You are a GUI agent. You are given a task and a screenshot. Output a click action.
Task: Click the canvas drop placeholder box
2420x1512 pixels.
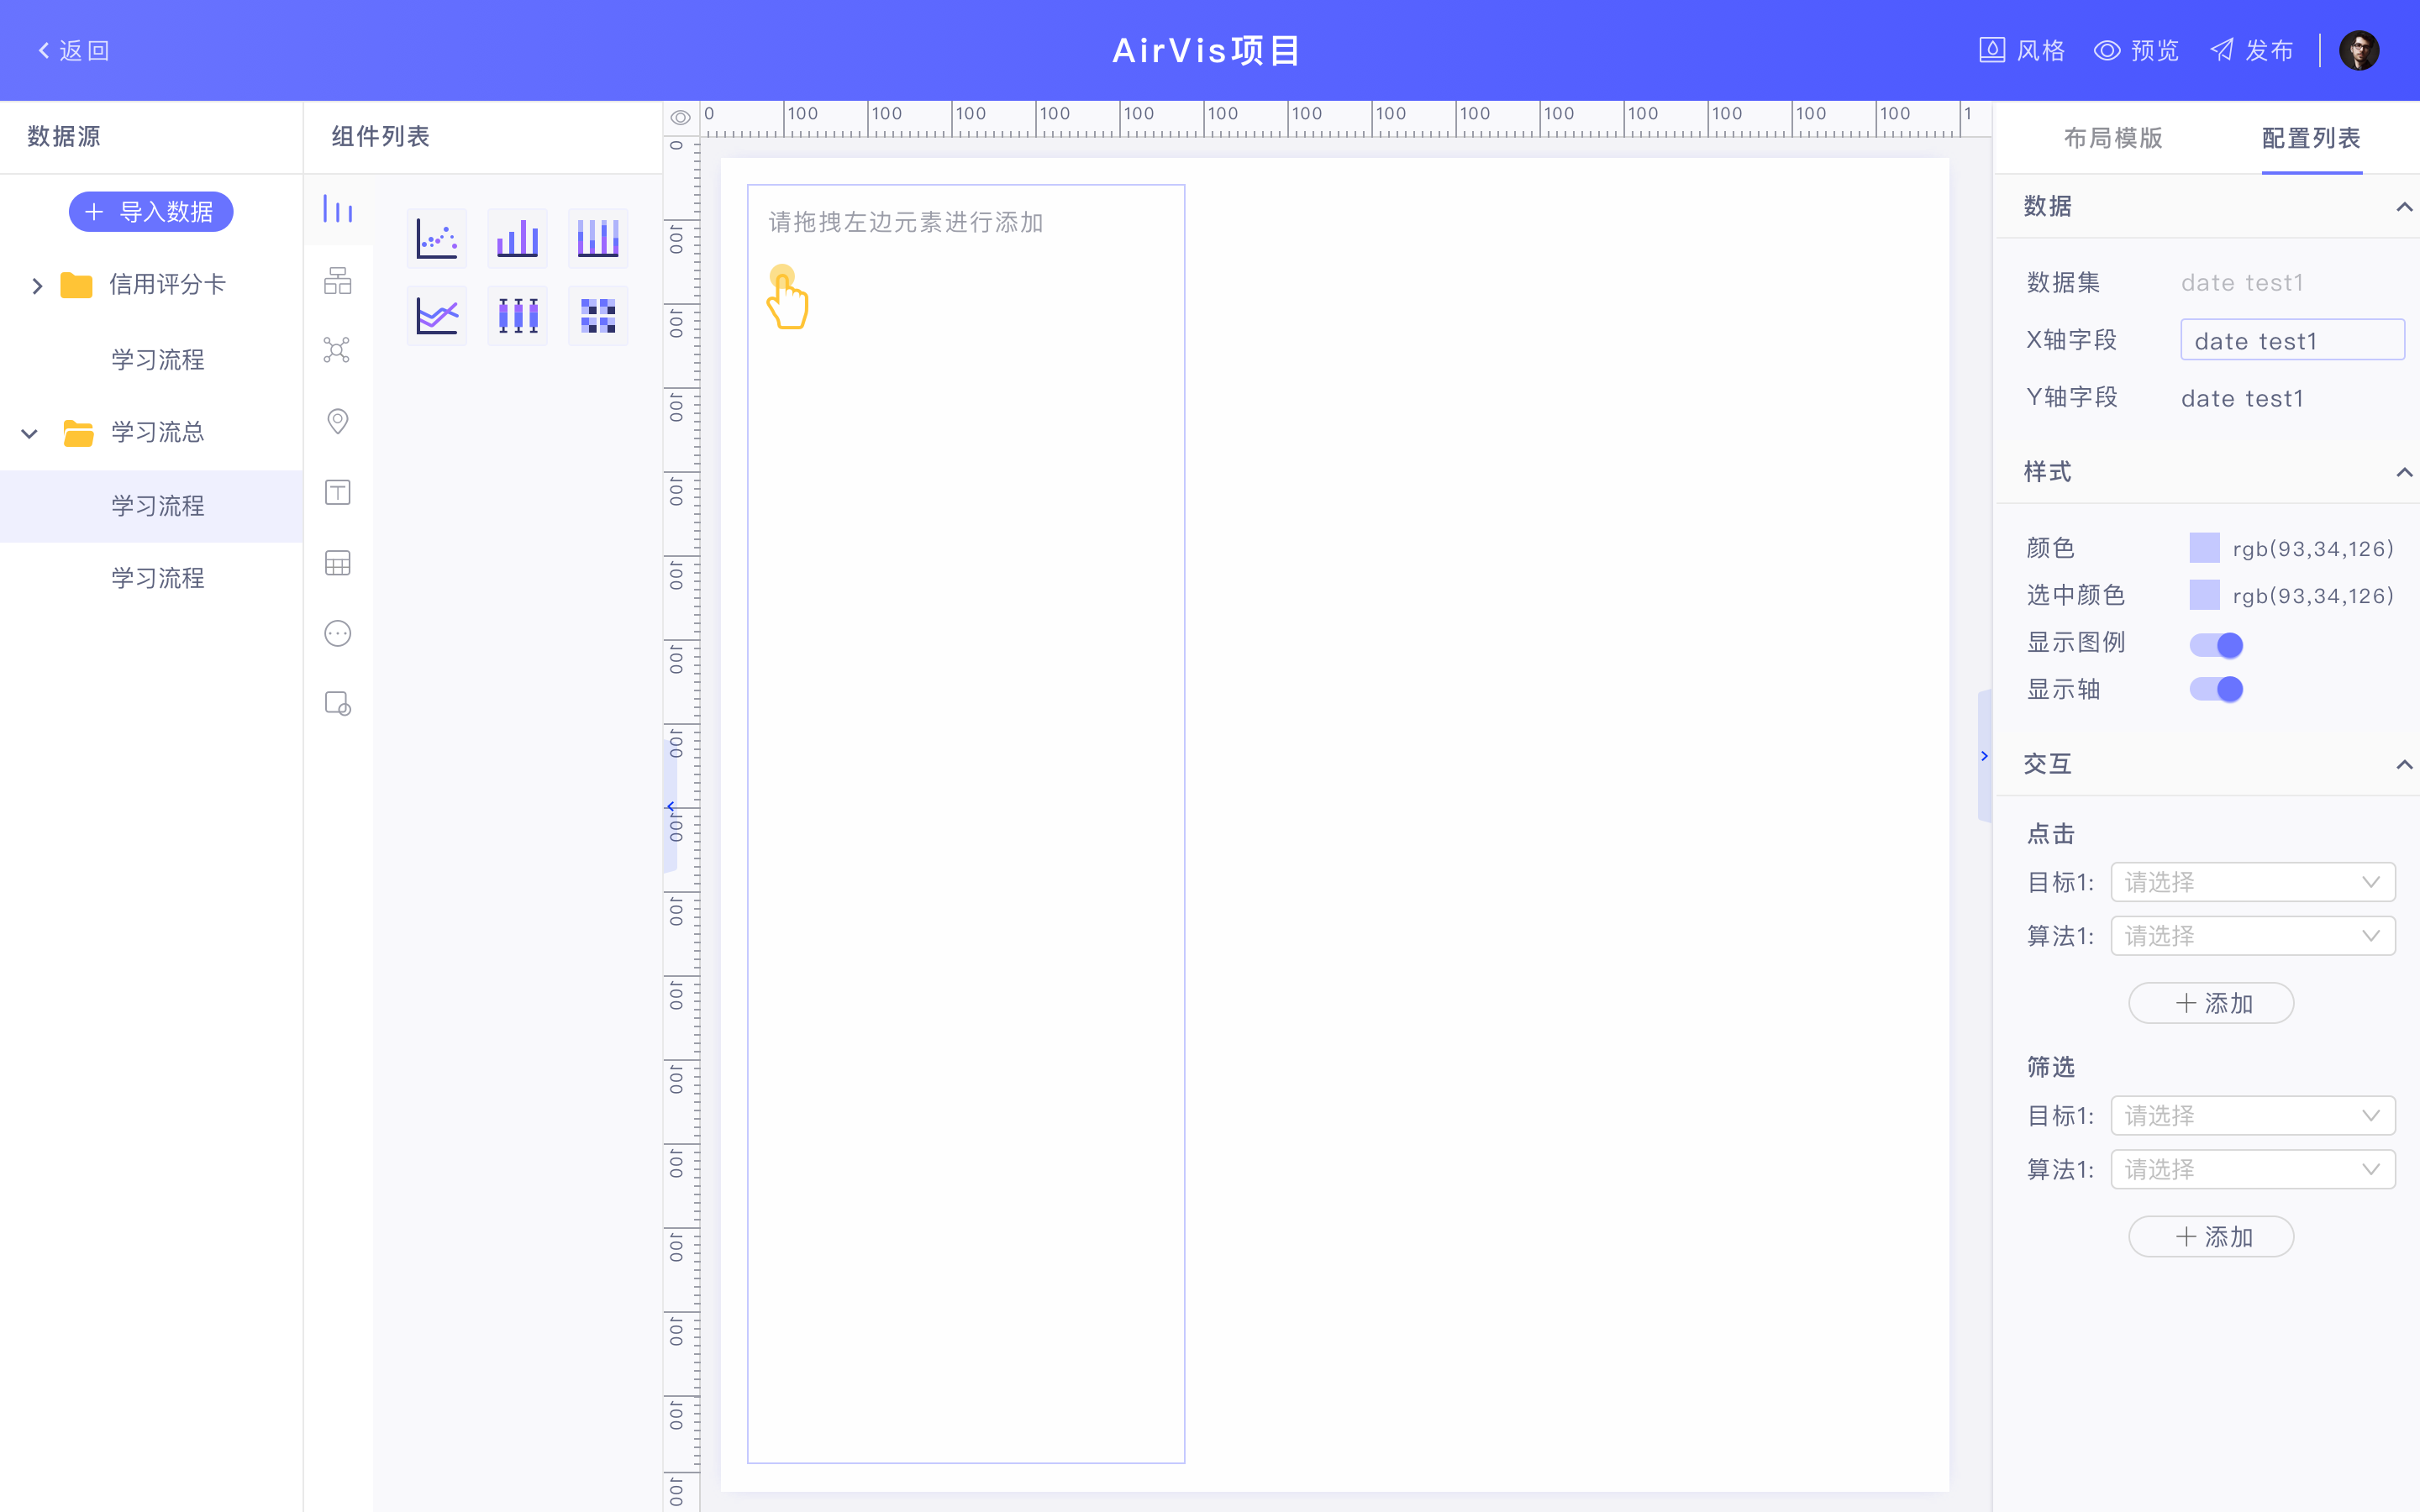pos(966,823)
